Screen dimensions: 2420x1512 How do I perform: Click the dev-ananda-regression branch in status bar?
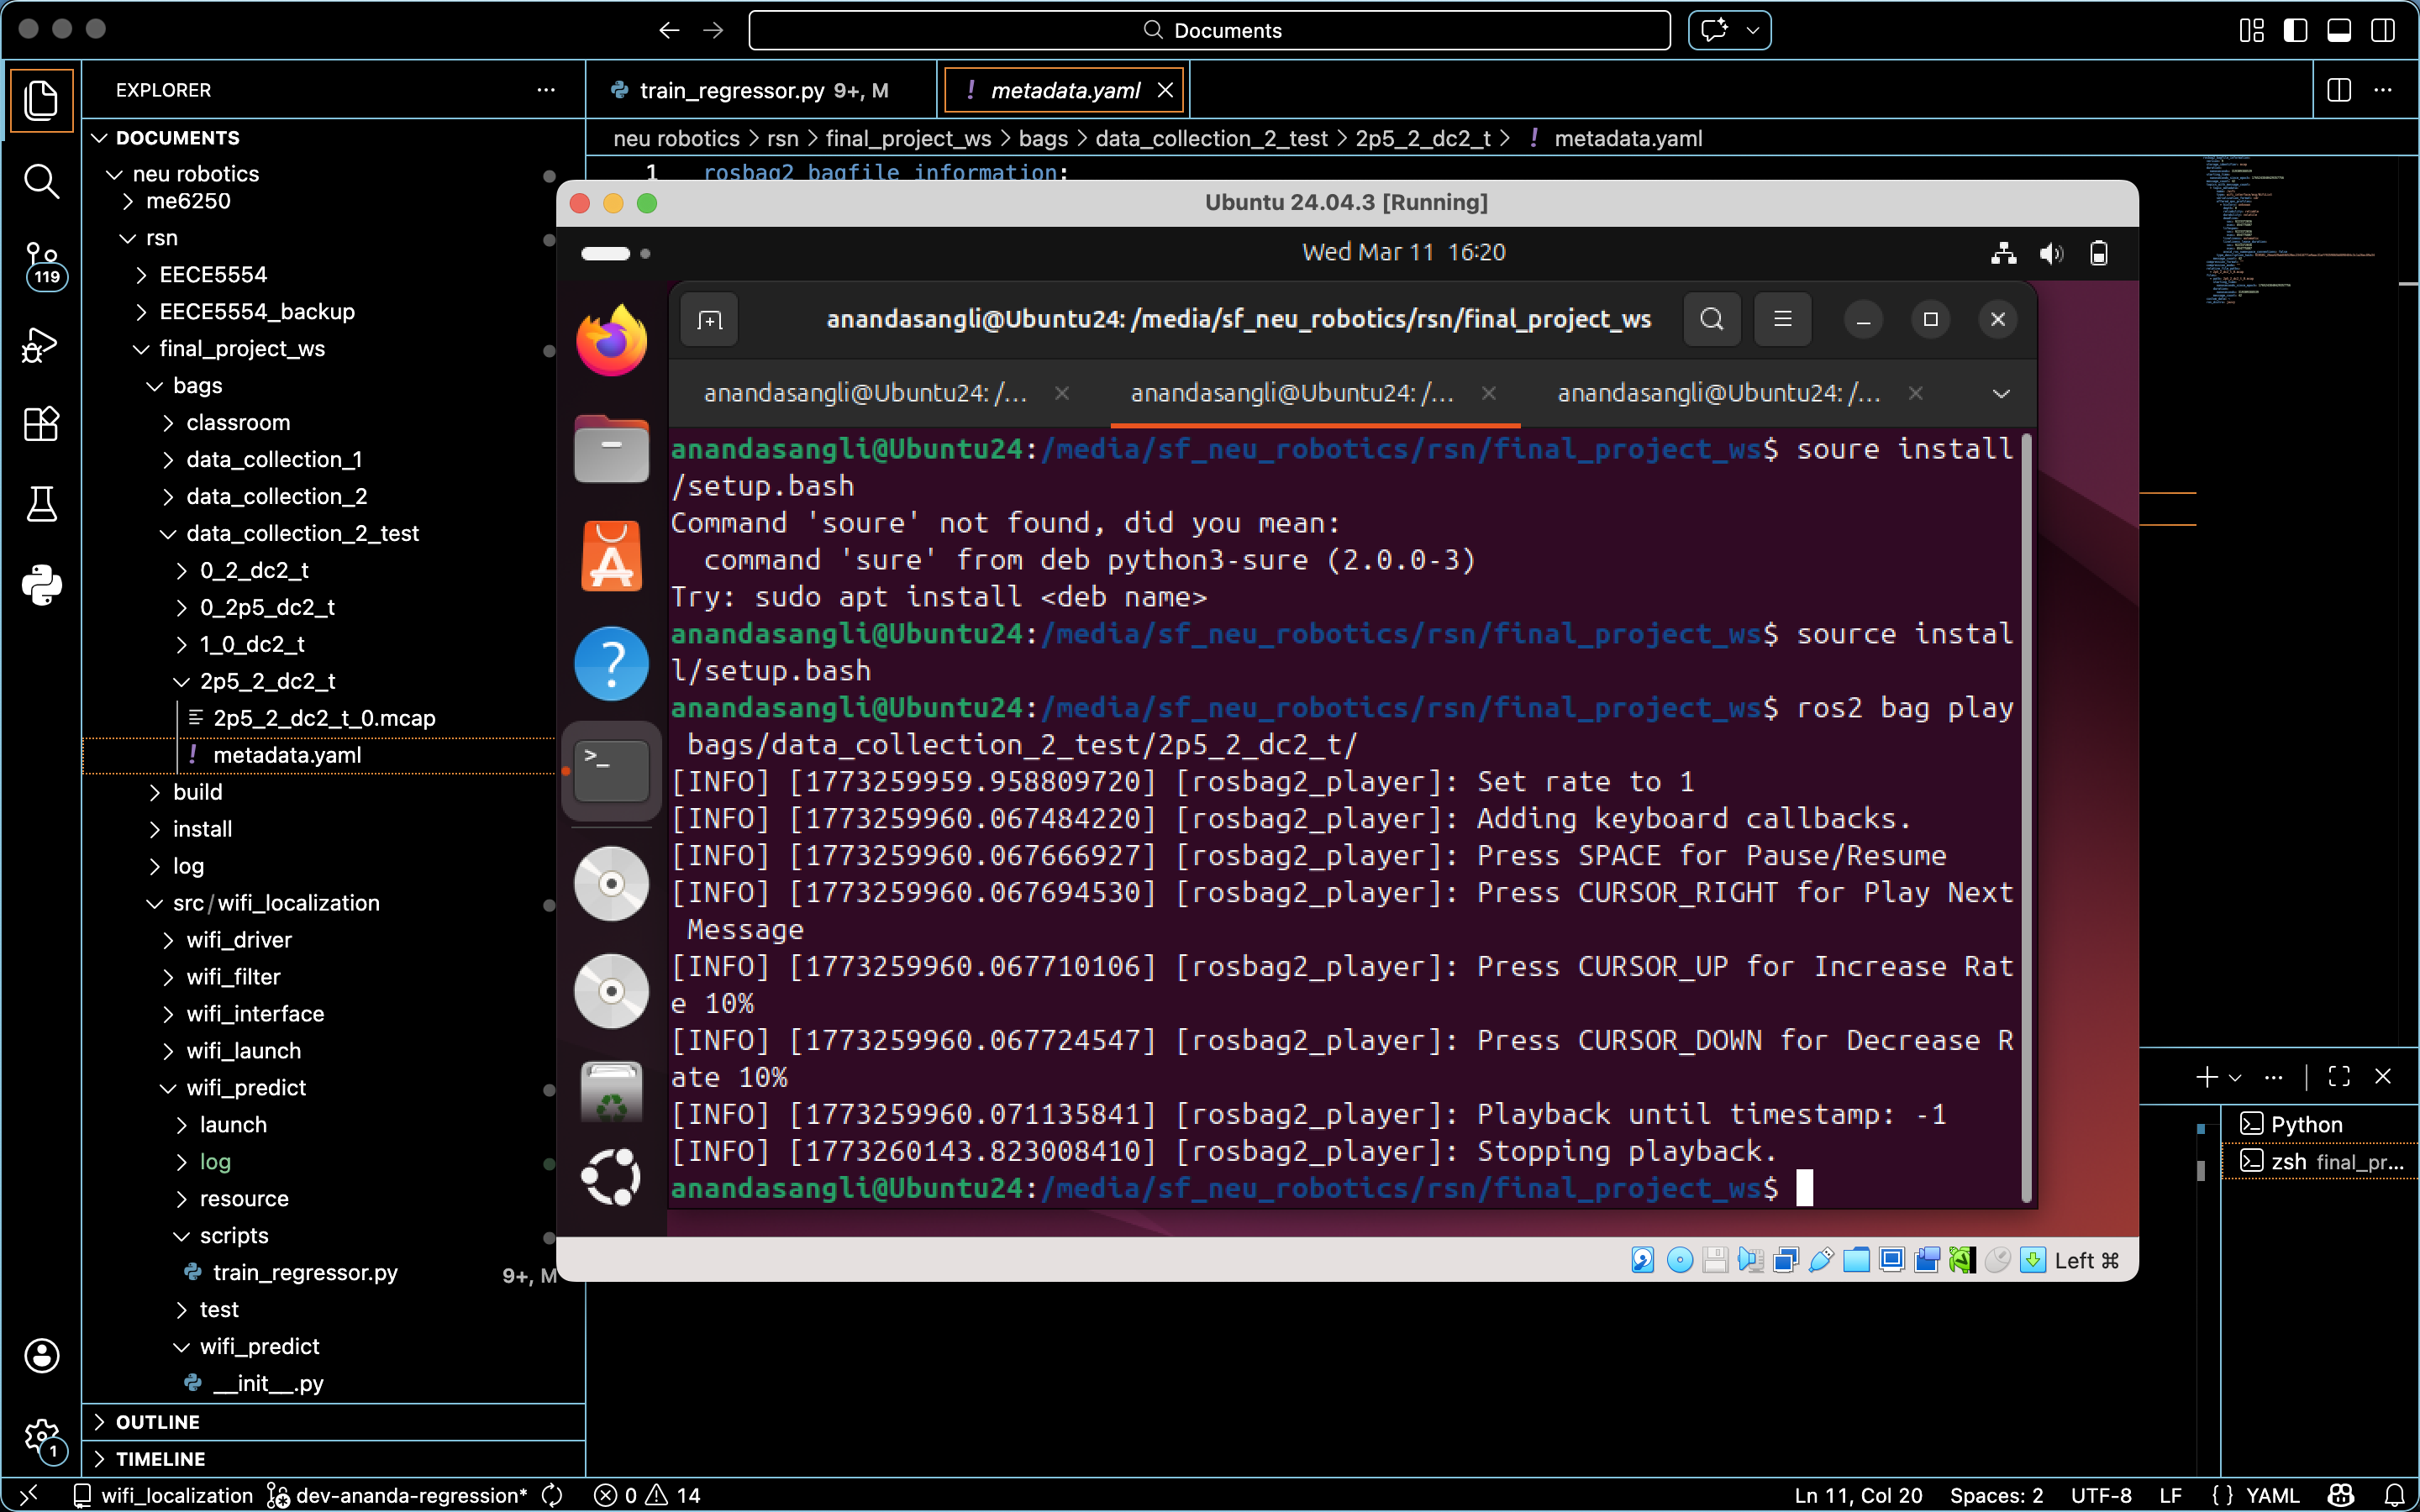(x=411, y=1495)
